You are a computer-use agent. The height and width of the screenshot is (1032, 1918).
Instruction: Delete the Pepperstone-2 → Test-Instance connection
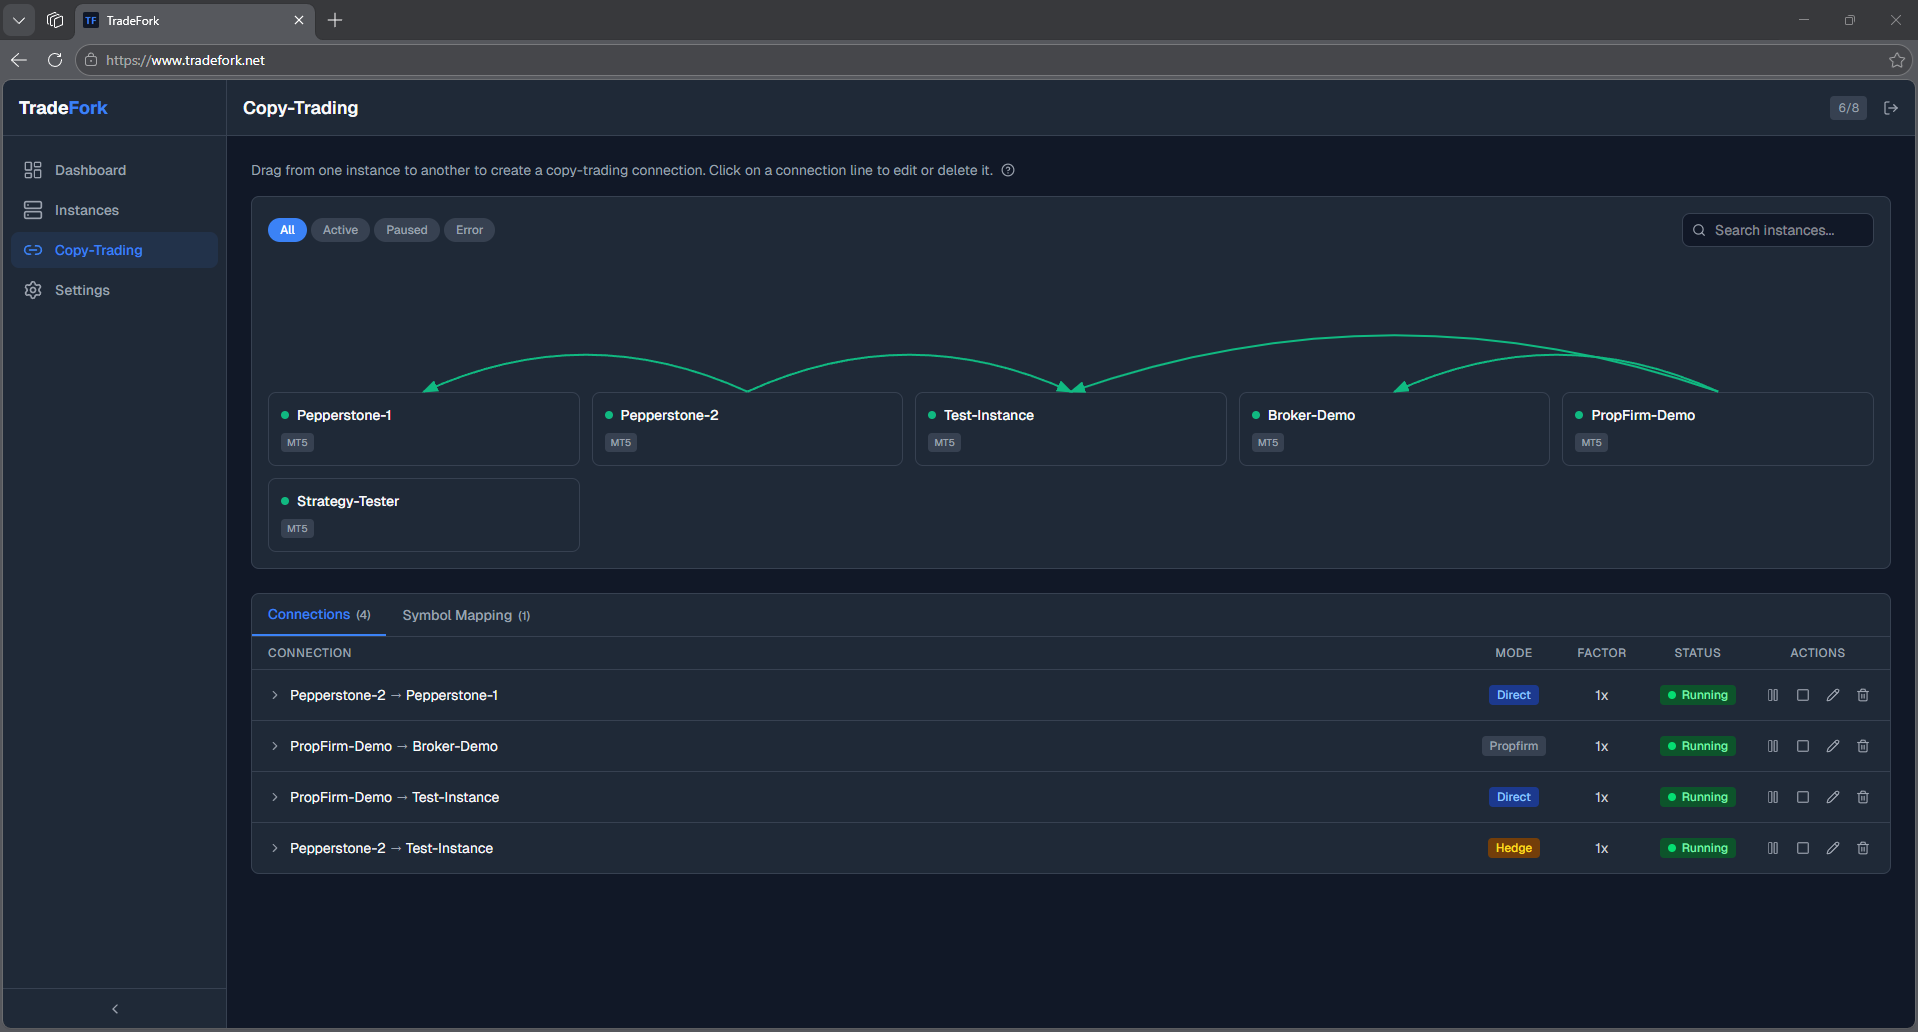click(1863, 848)
